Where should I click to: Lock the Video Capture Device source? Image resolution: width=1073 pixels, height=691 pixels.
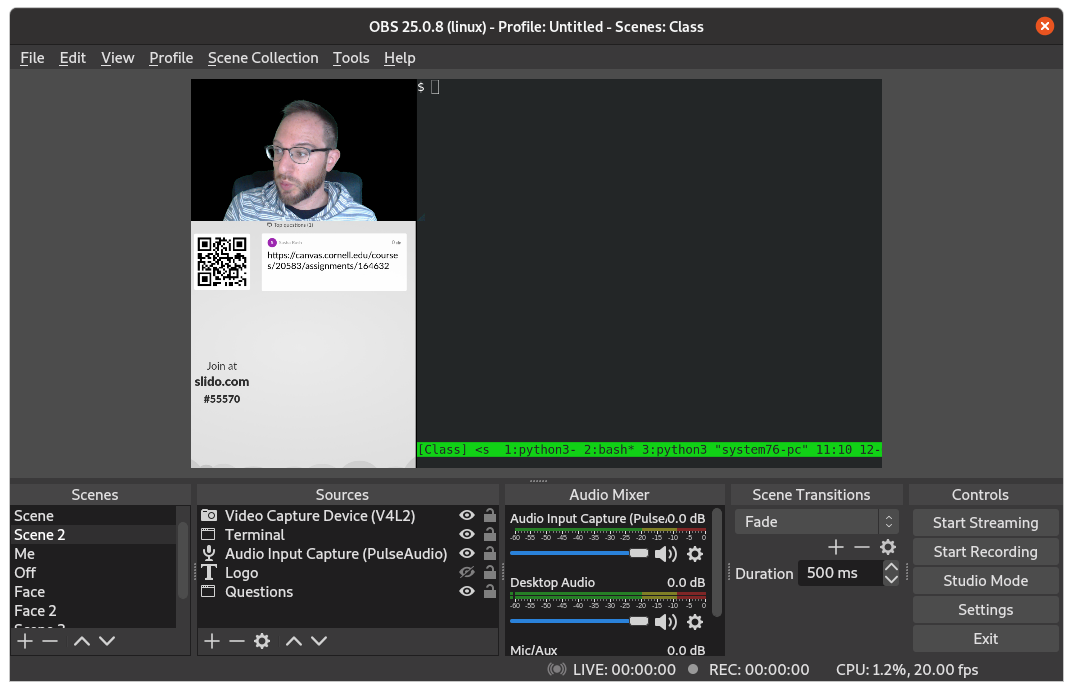point(490,515)
